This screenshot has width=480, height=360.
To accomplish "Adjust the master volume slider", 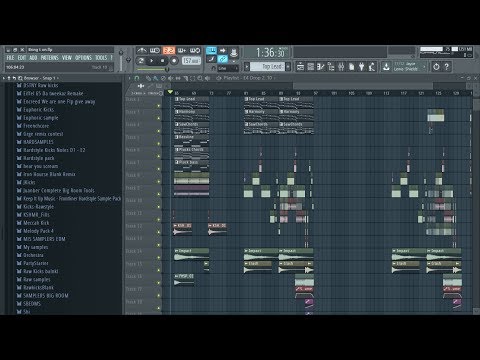I will (x=121, y=59).
